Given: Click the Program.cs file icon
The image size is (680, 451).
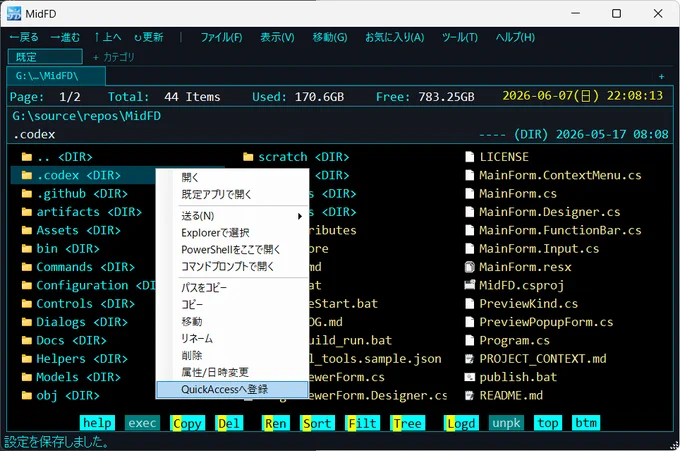Looking at the screenshot, I should pos(469,340).
